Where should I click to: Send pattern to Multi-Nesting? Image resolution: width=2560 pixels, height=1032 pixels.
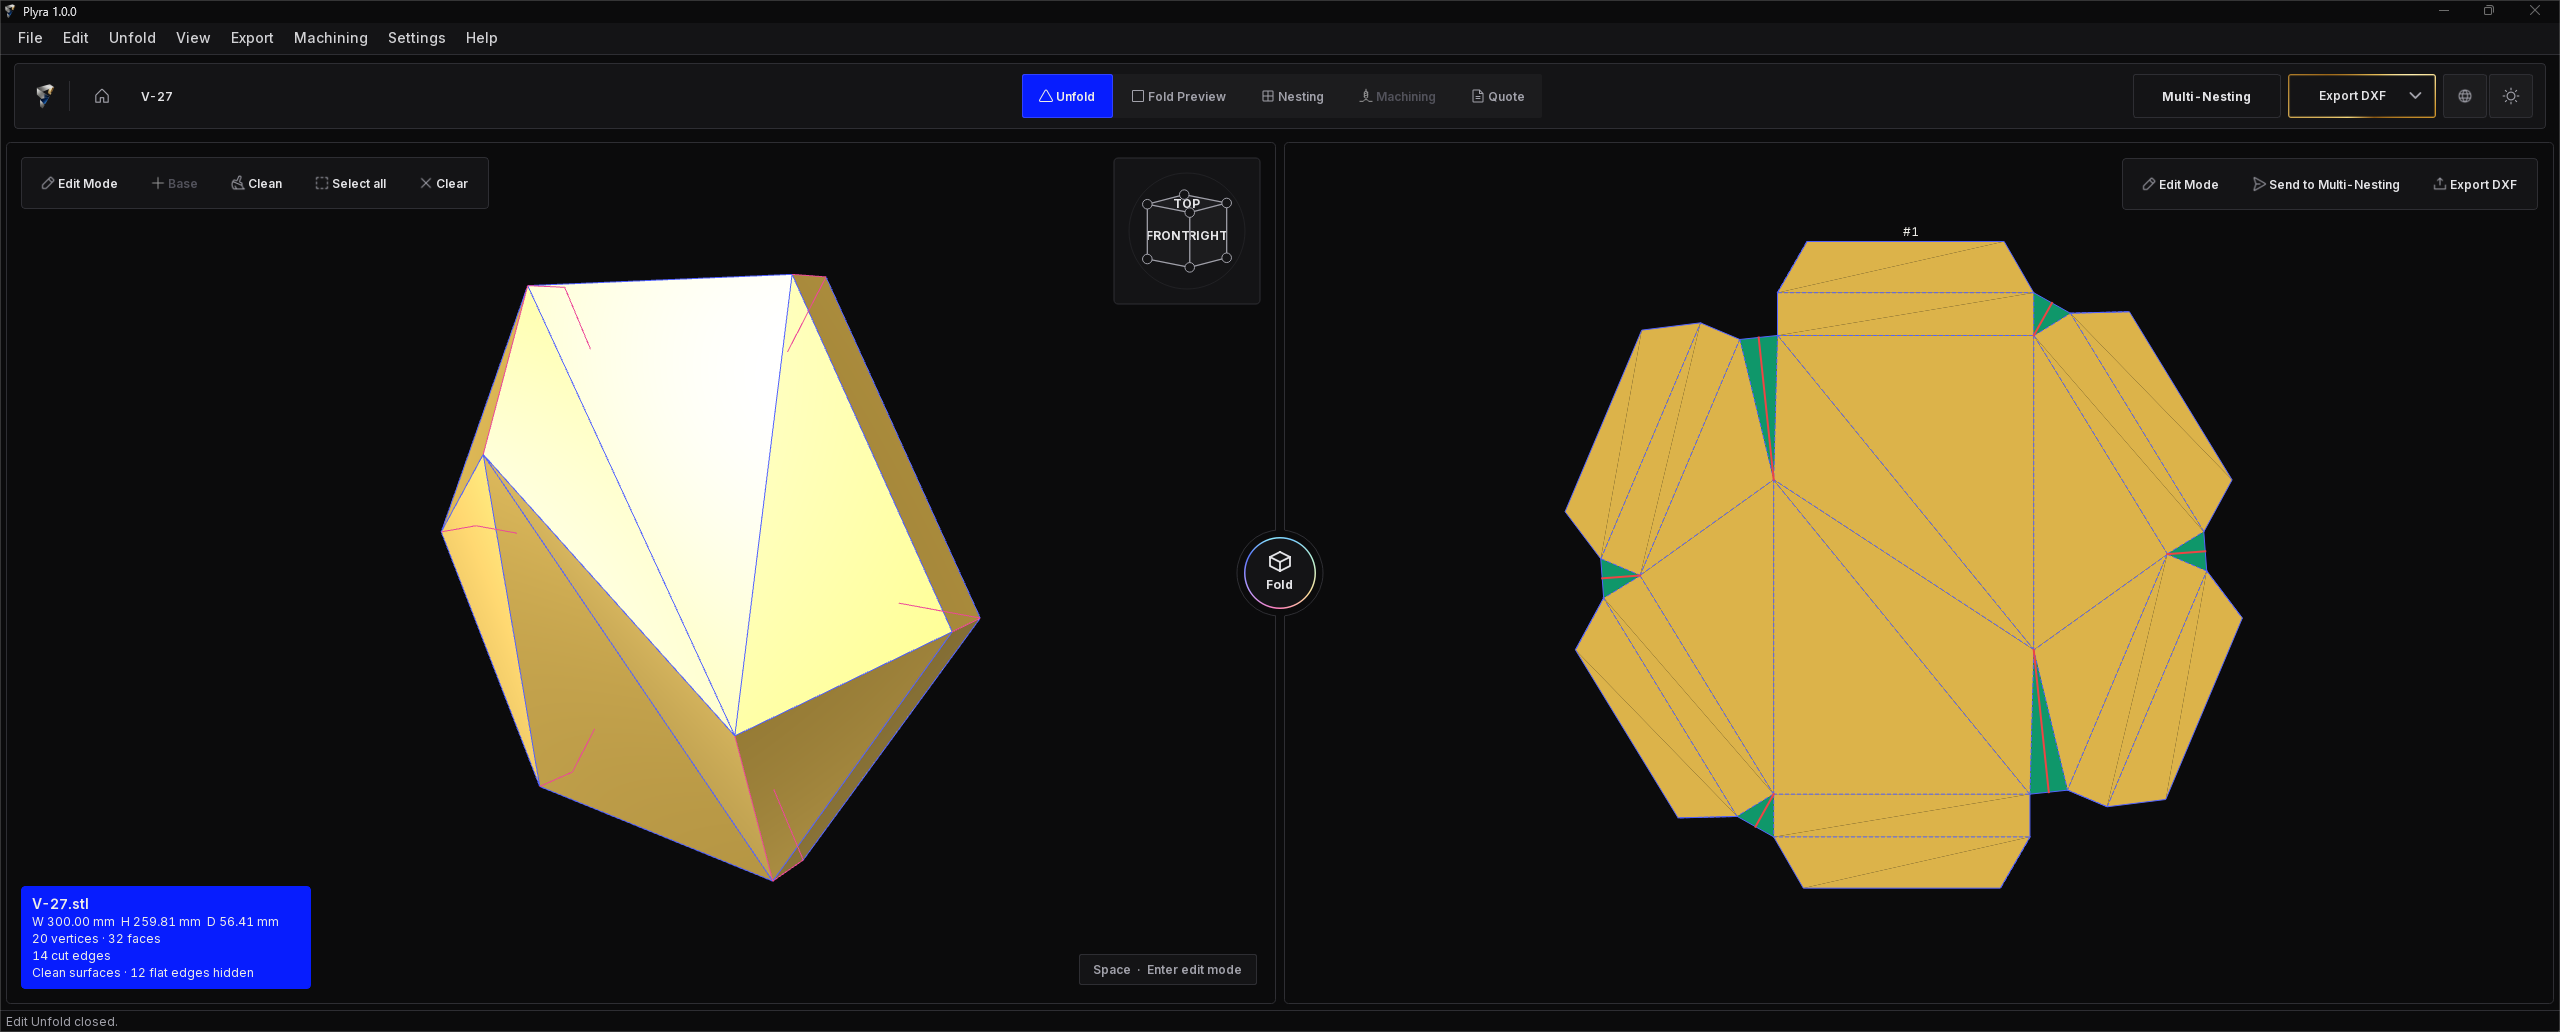(2325, 184)
